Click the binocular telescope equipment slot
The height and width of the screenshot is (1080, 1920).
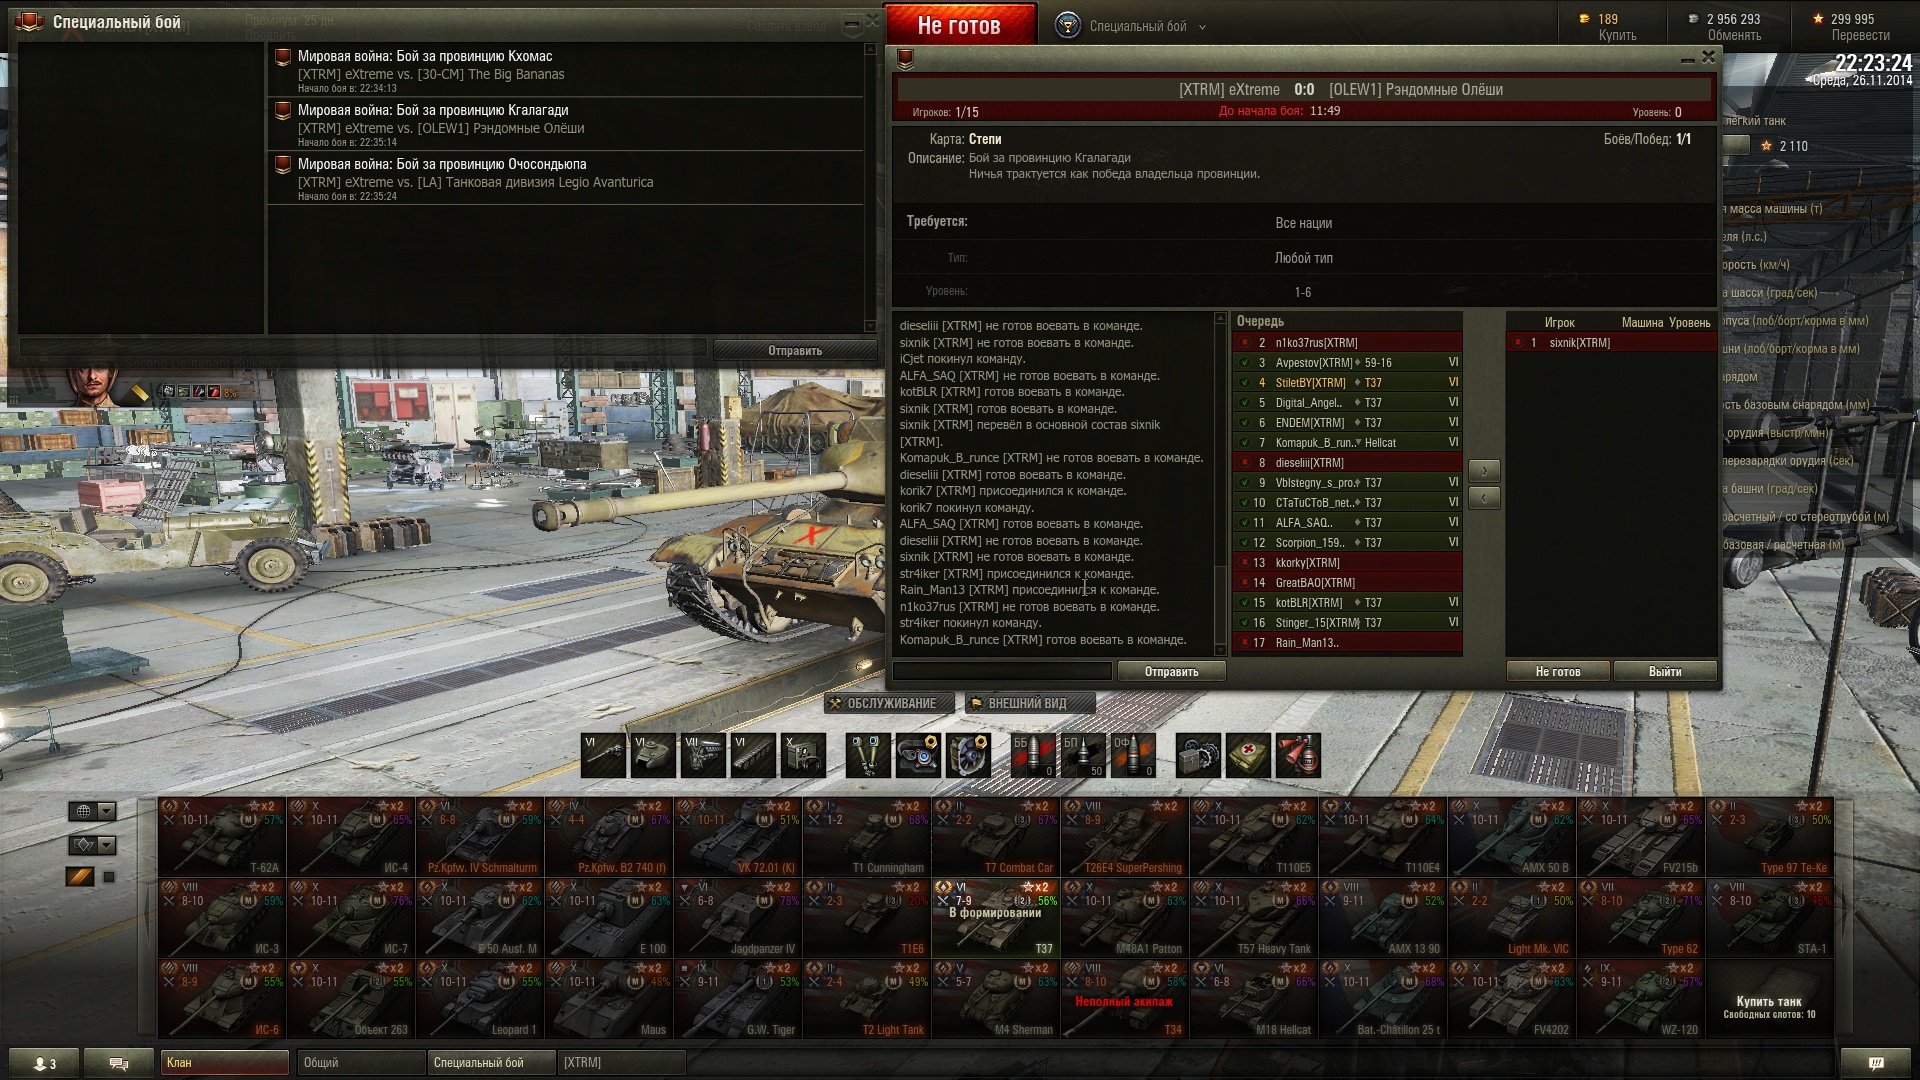point(868,755)
